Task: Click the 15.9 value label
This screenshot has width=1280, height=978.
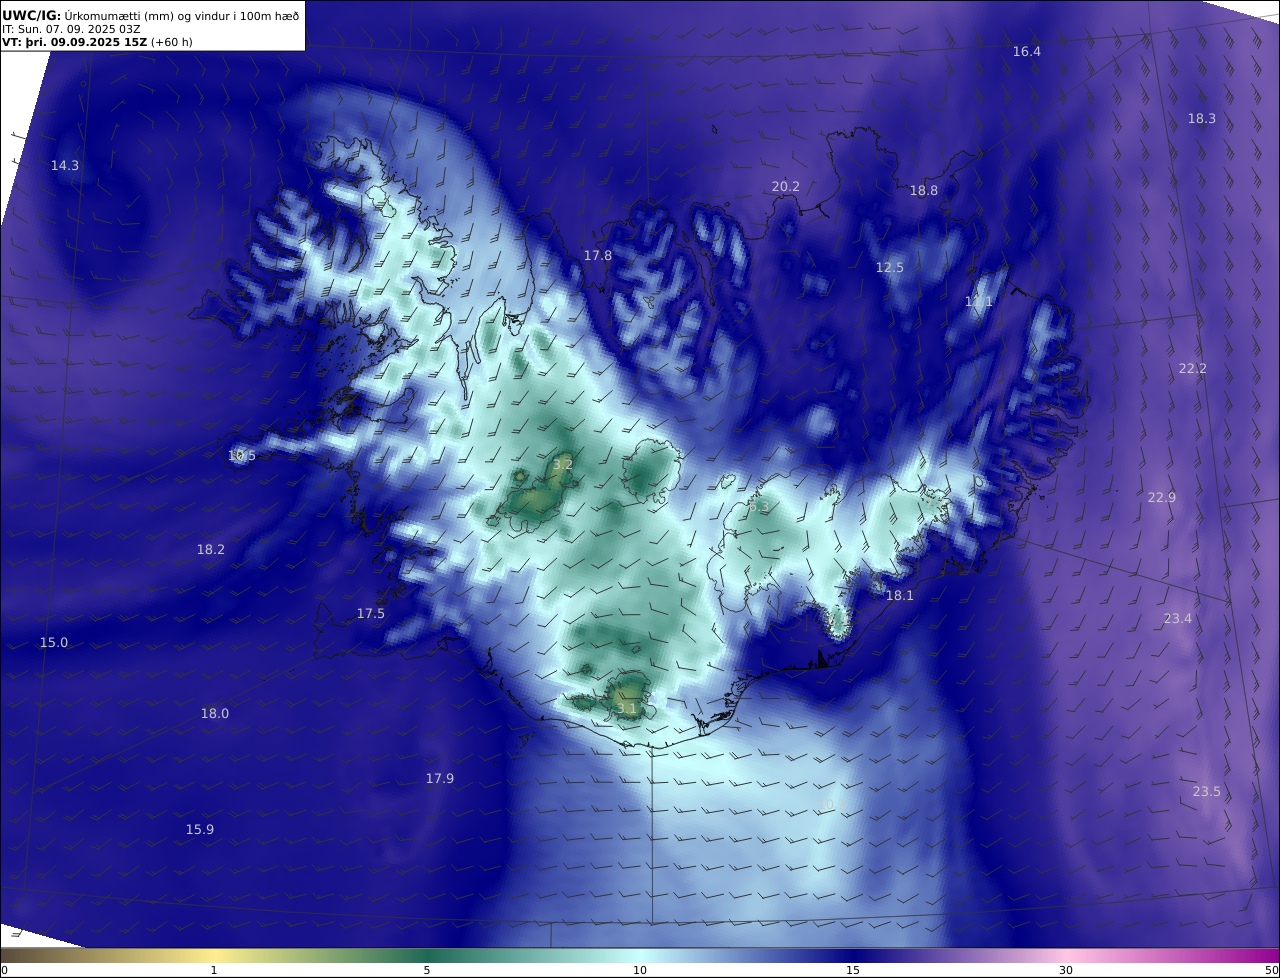Action: pyautogui.click(x=200, y=829)
